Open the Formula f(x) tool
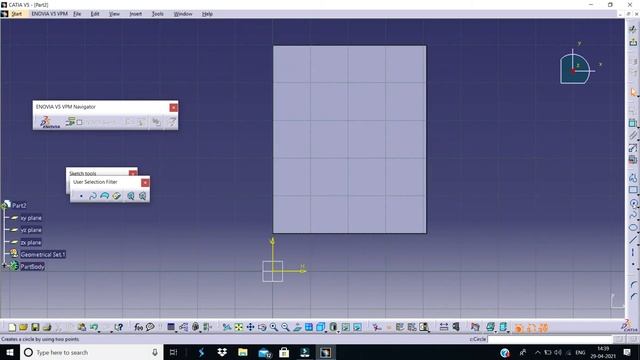The image size is (640, 360). (138, 327)
